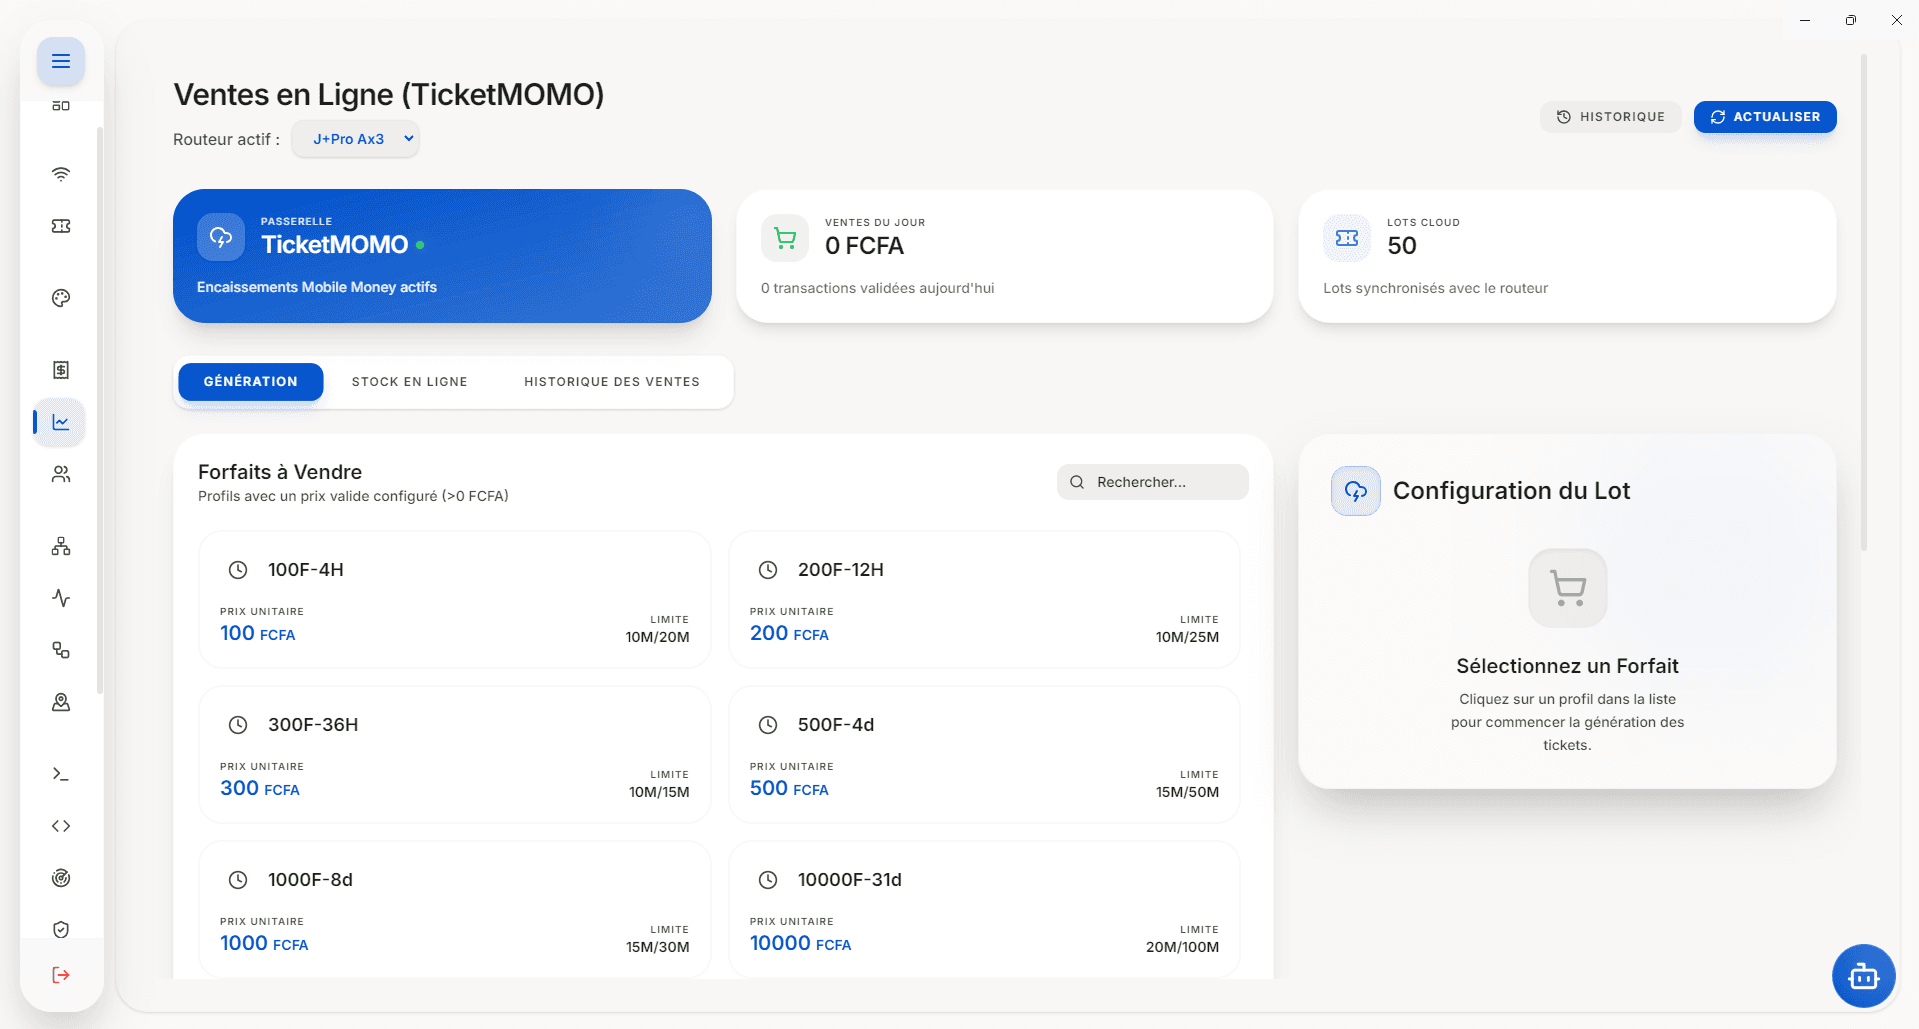This screenshot has height=1029, width=1919.
Task: Click 'Sélectionnez un Forfait' heading
Action: [x=1568, y=666]
